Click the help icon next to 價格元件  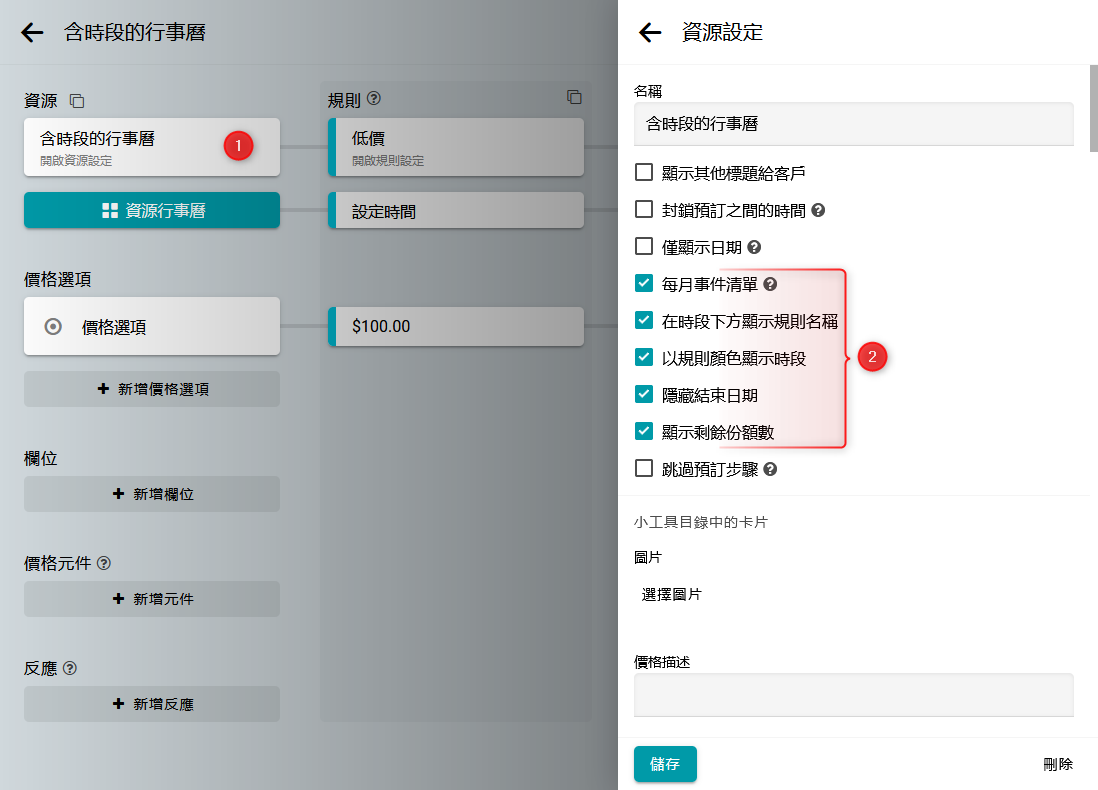tap(104, 563)
